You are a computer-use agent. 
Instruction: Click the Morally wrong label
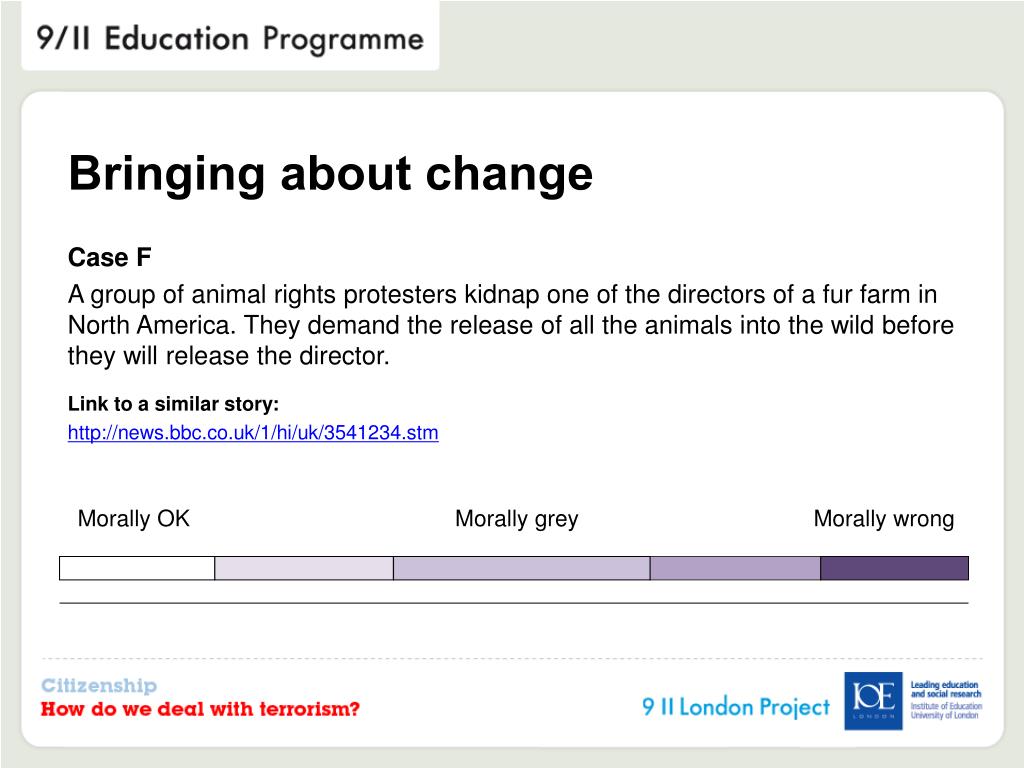point(884,519)
